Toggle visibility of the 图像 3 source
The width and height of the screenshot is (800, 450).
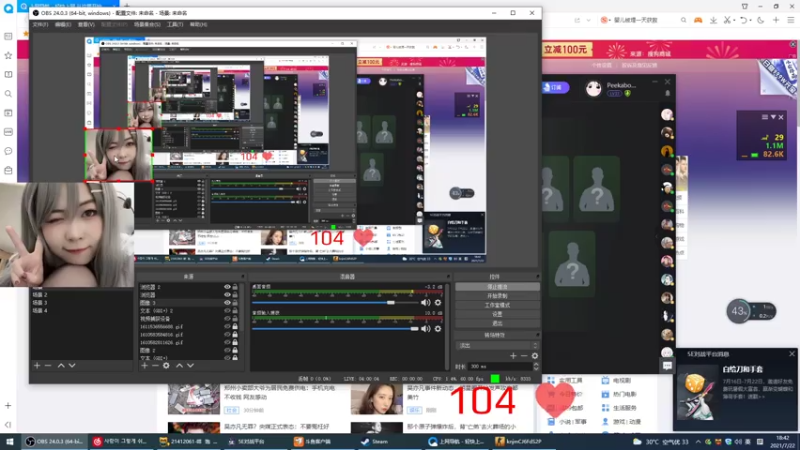tap(227, 303)
